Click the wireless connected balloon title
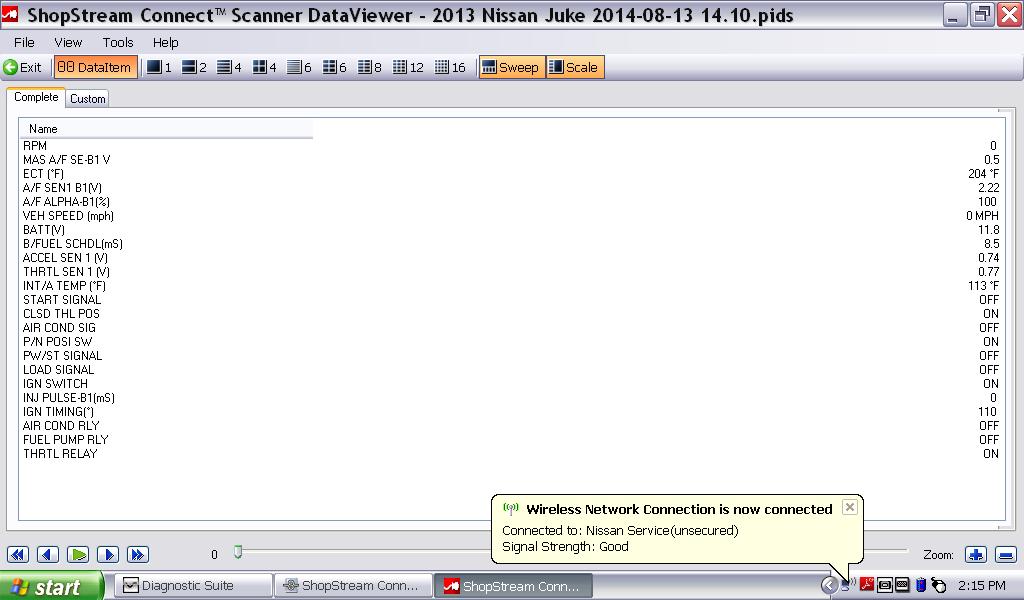Viewport: 1024px width, 600px height. click(x=679, y=509)
